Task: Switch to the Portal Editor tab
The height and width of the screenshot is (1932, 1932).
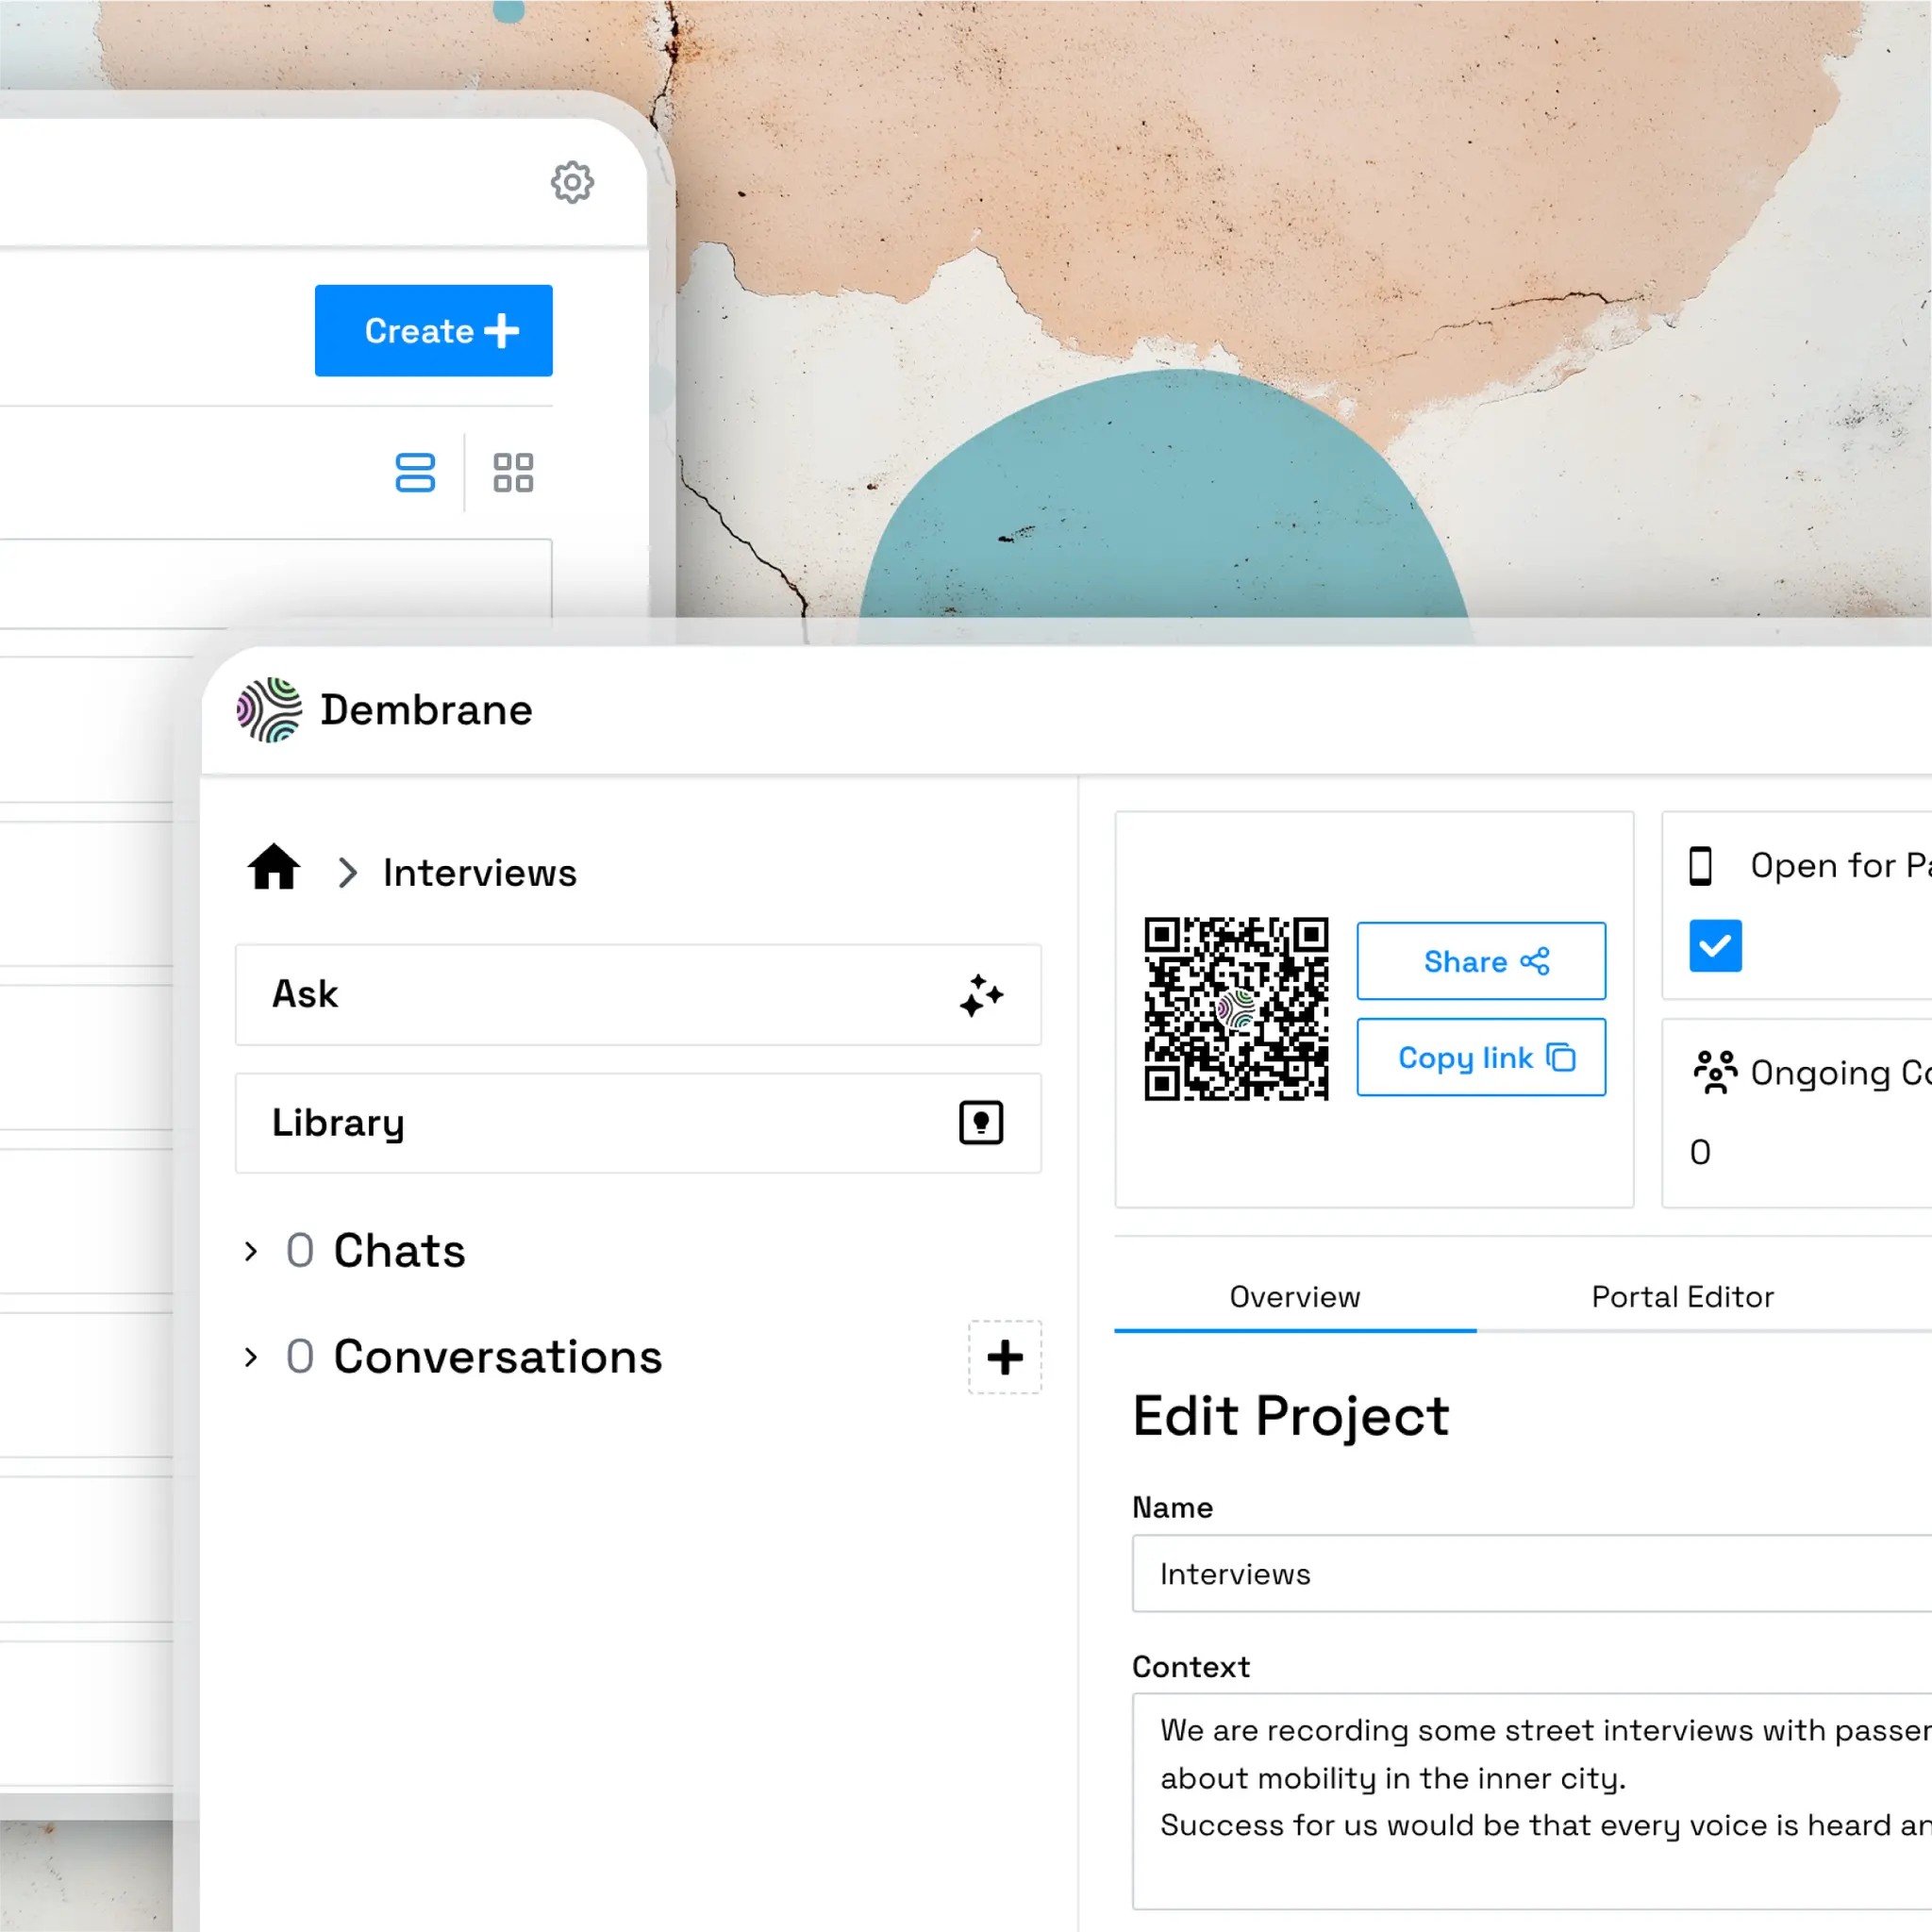Action: [1682, 1297]
